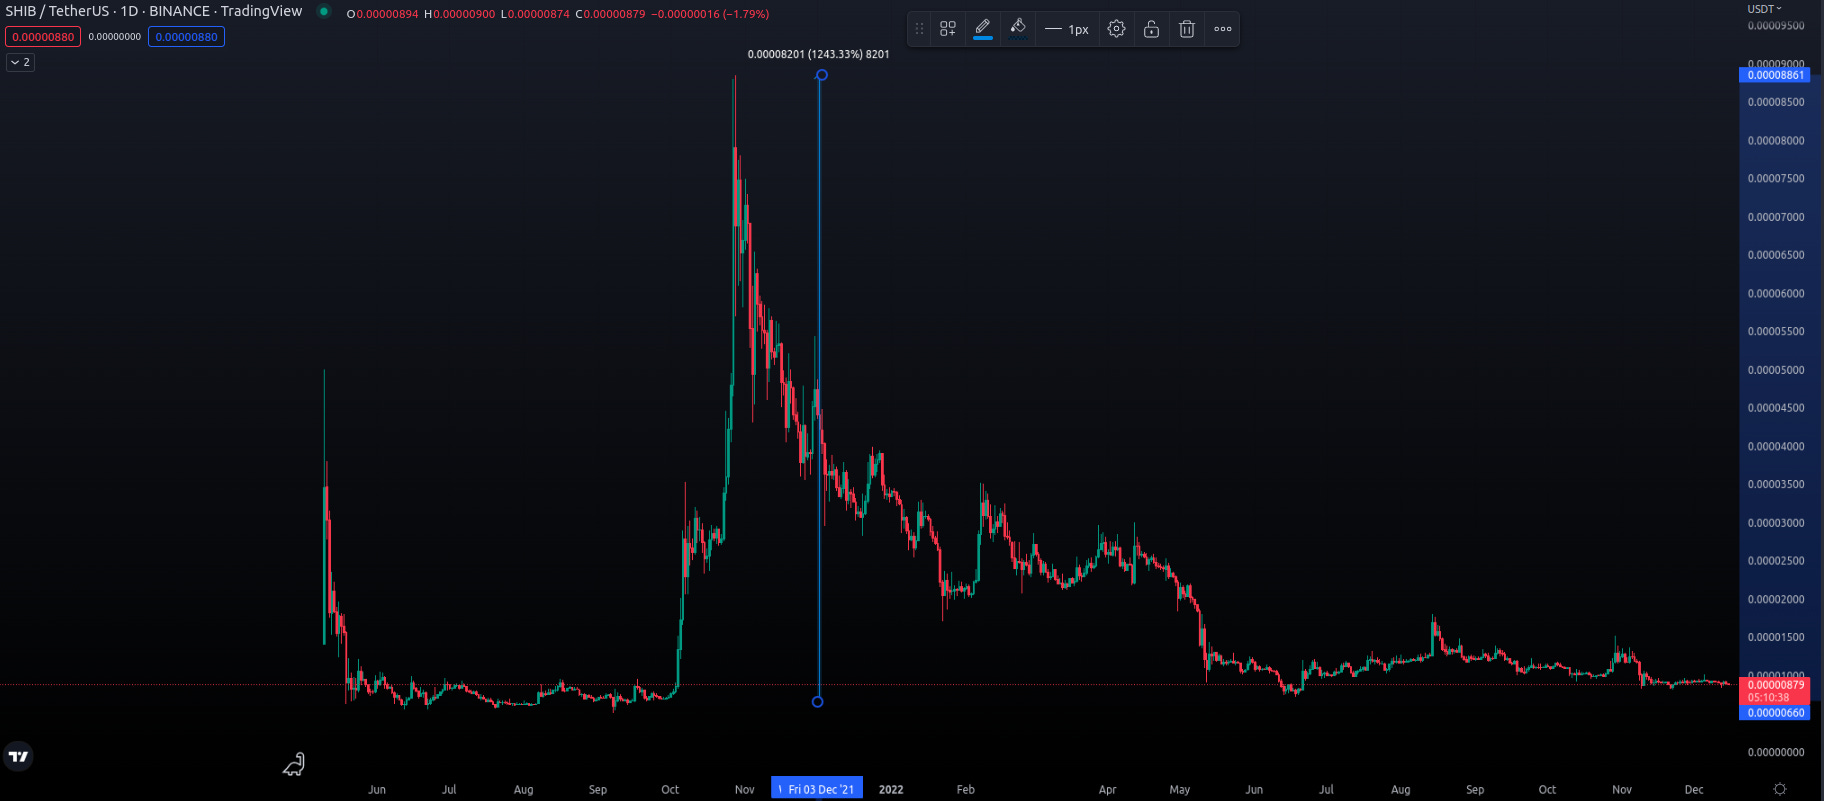Click the dinosaur icon near the time axis
Viewport: 1824px width, 801px height.
[x=293, y=765]
